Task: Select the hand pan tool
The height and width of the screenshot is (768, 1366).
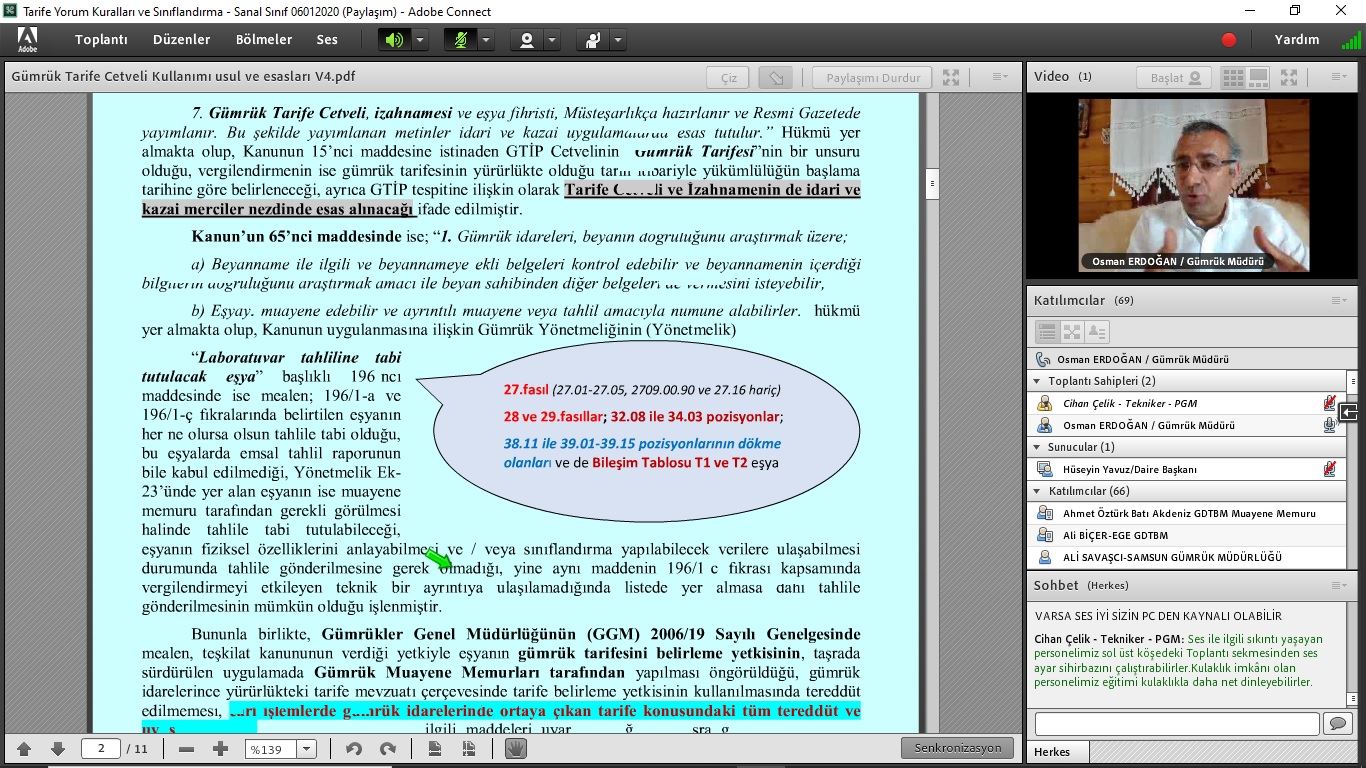Action: 515,749
